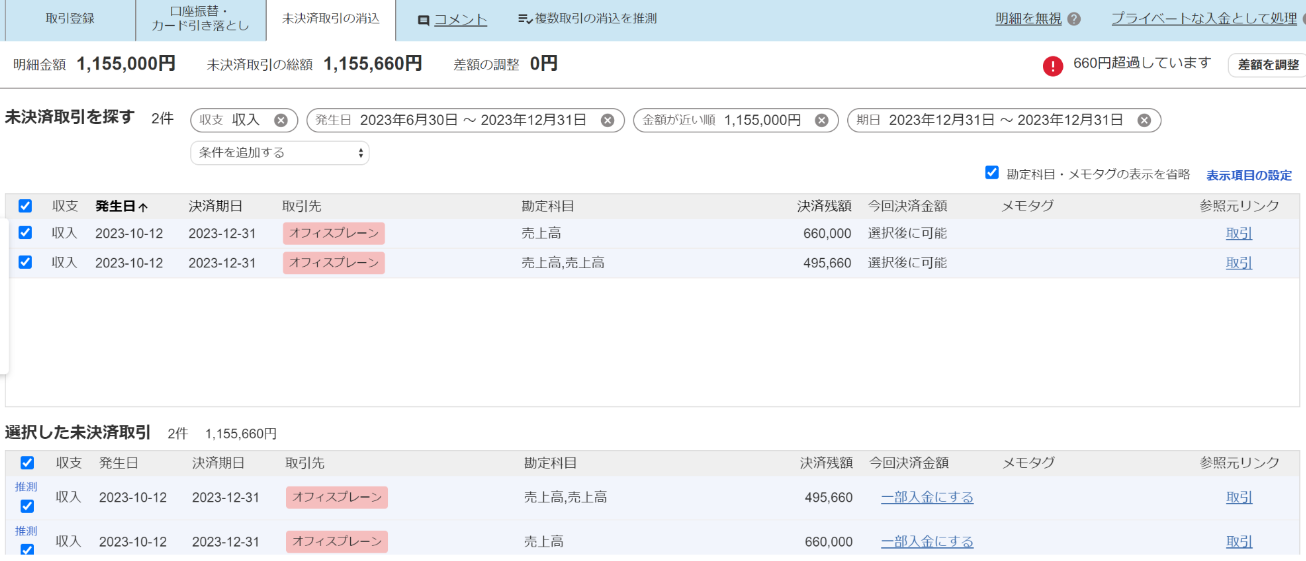Click the 推測 label on the selected 660,000 row
The image size is (1306, 561).
(x=26, y=531)
